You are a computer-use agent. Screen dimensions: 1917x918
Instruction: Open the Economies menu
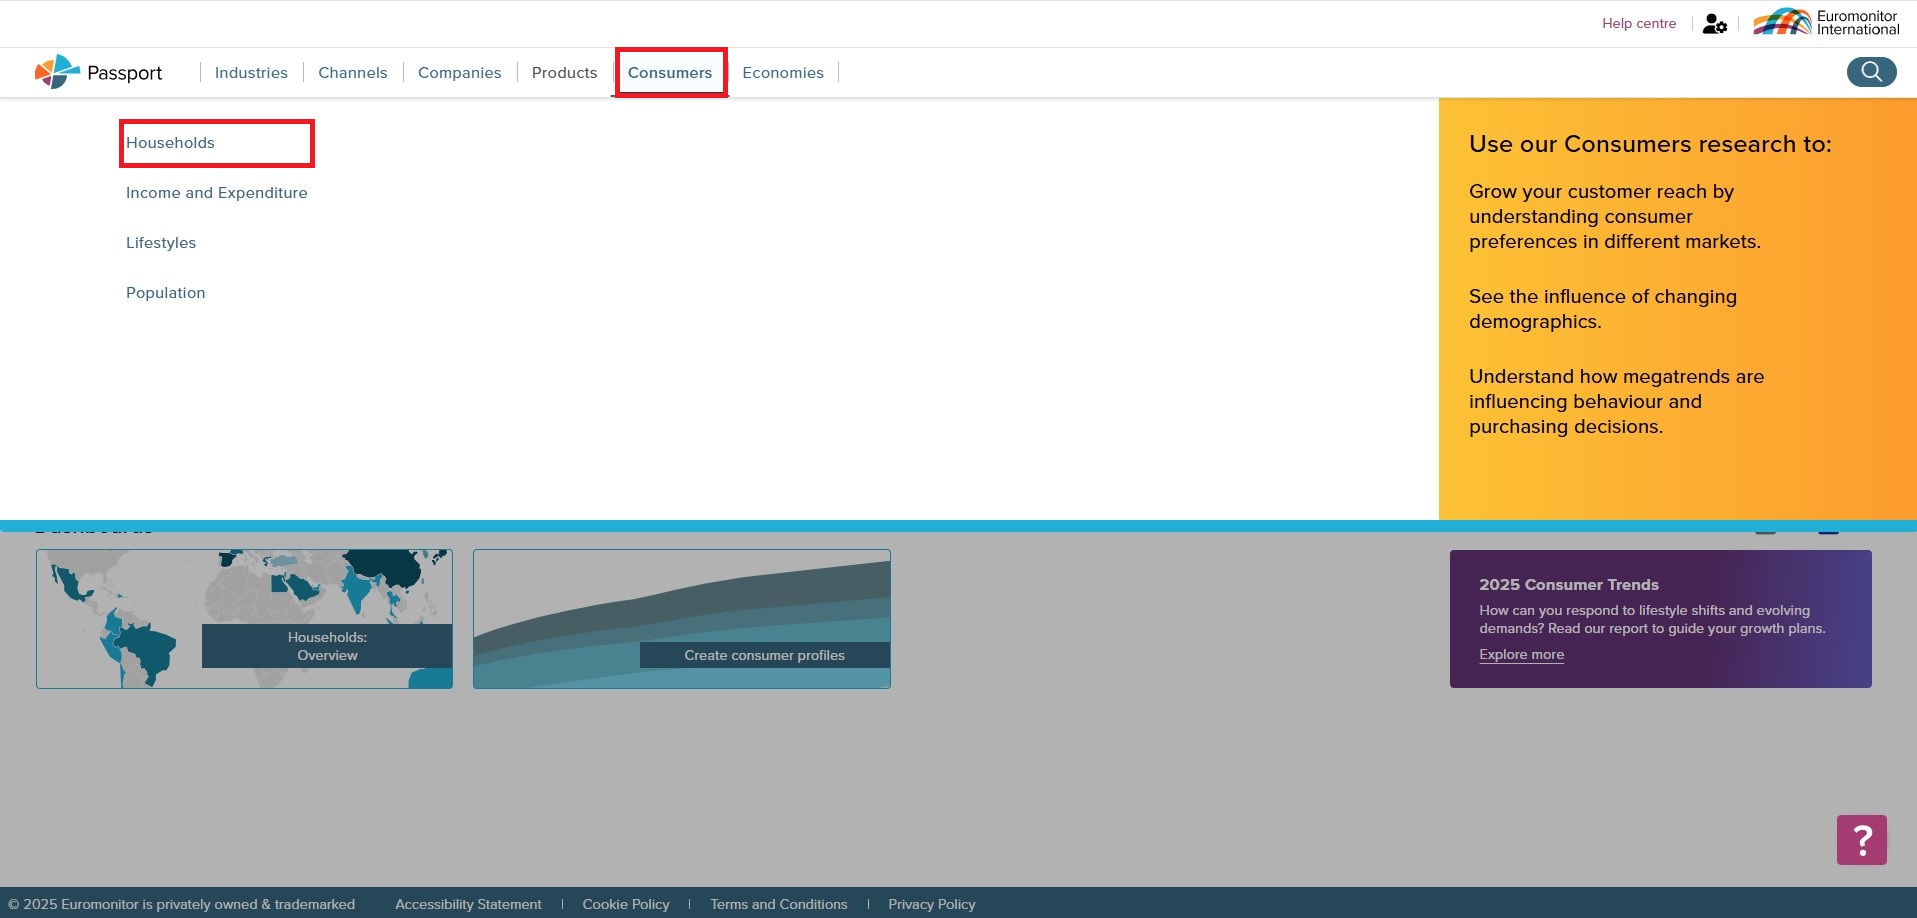[783, 73]
